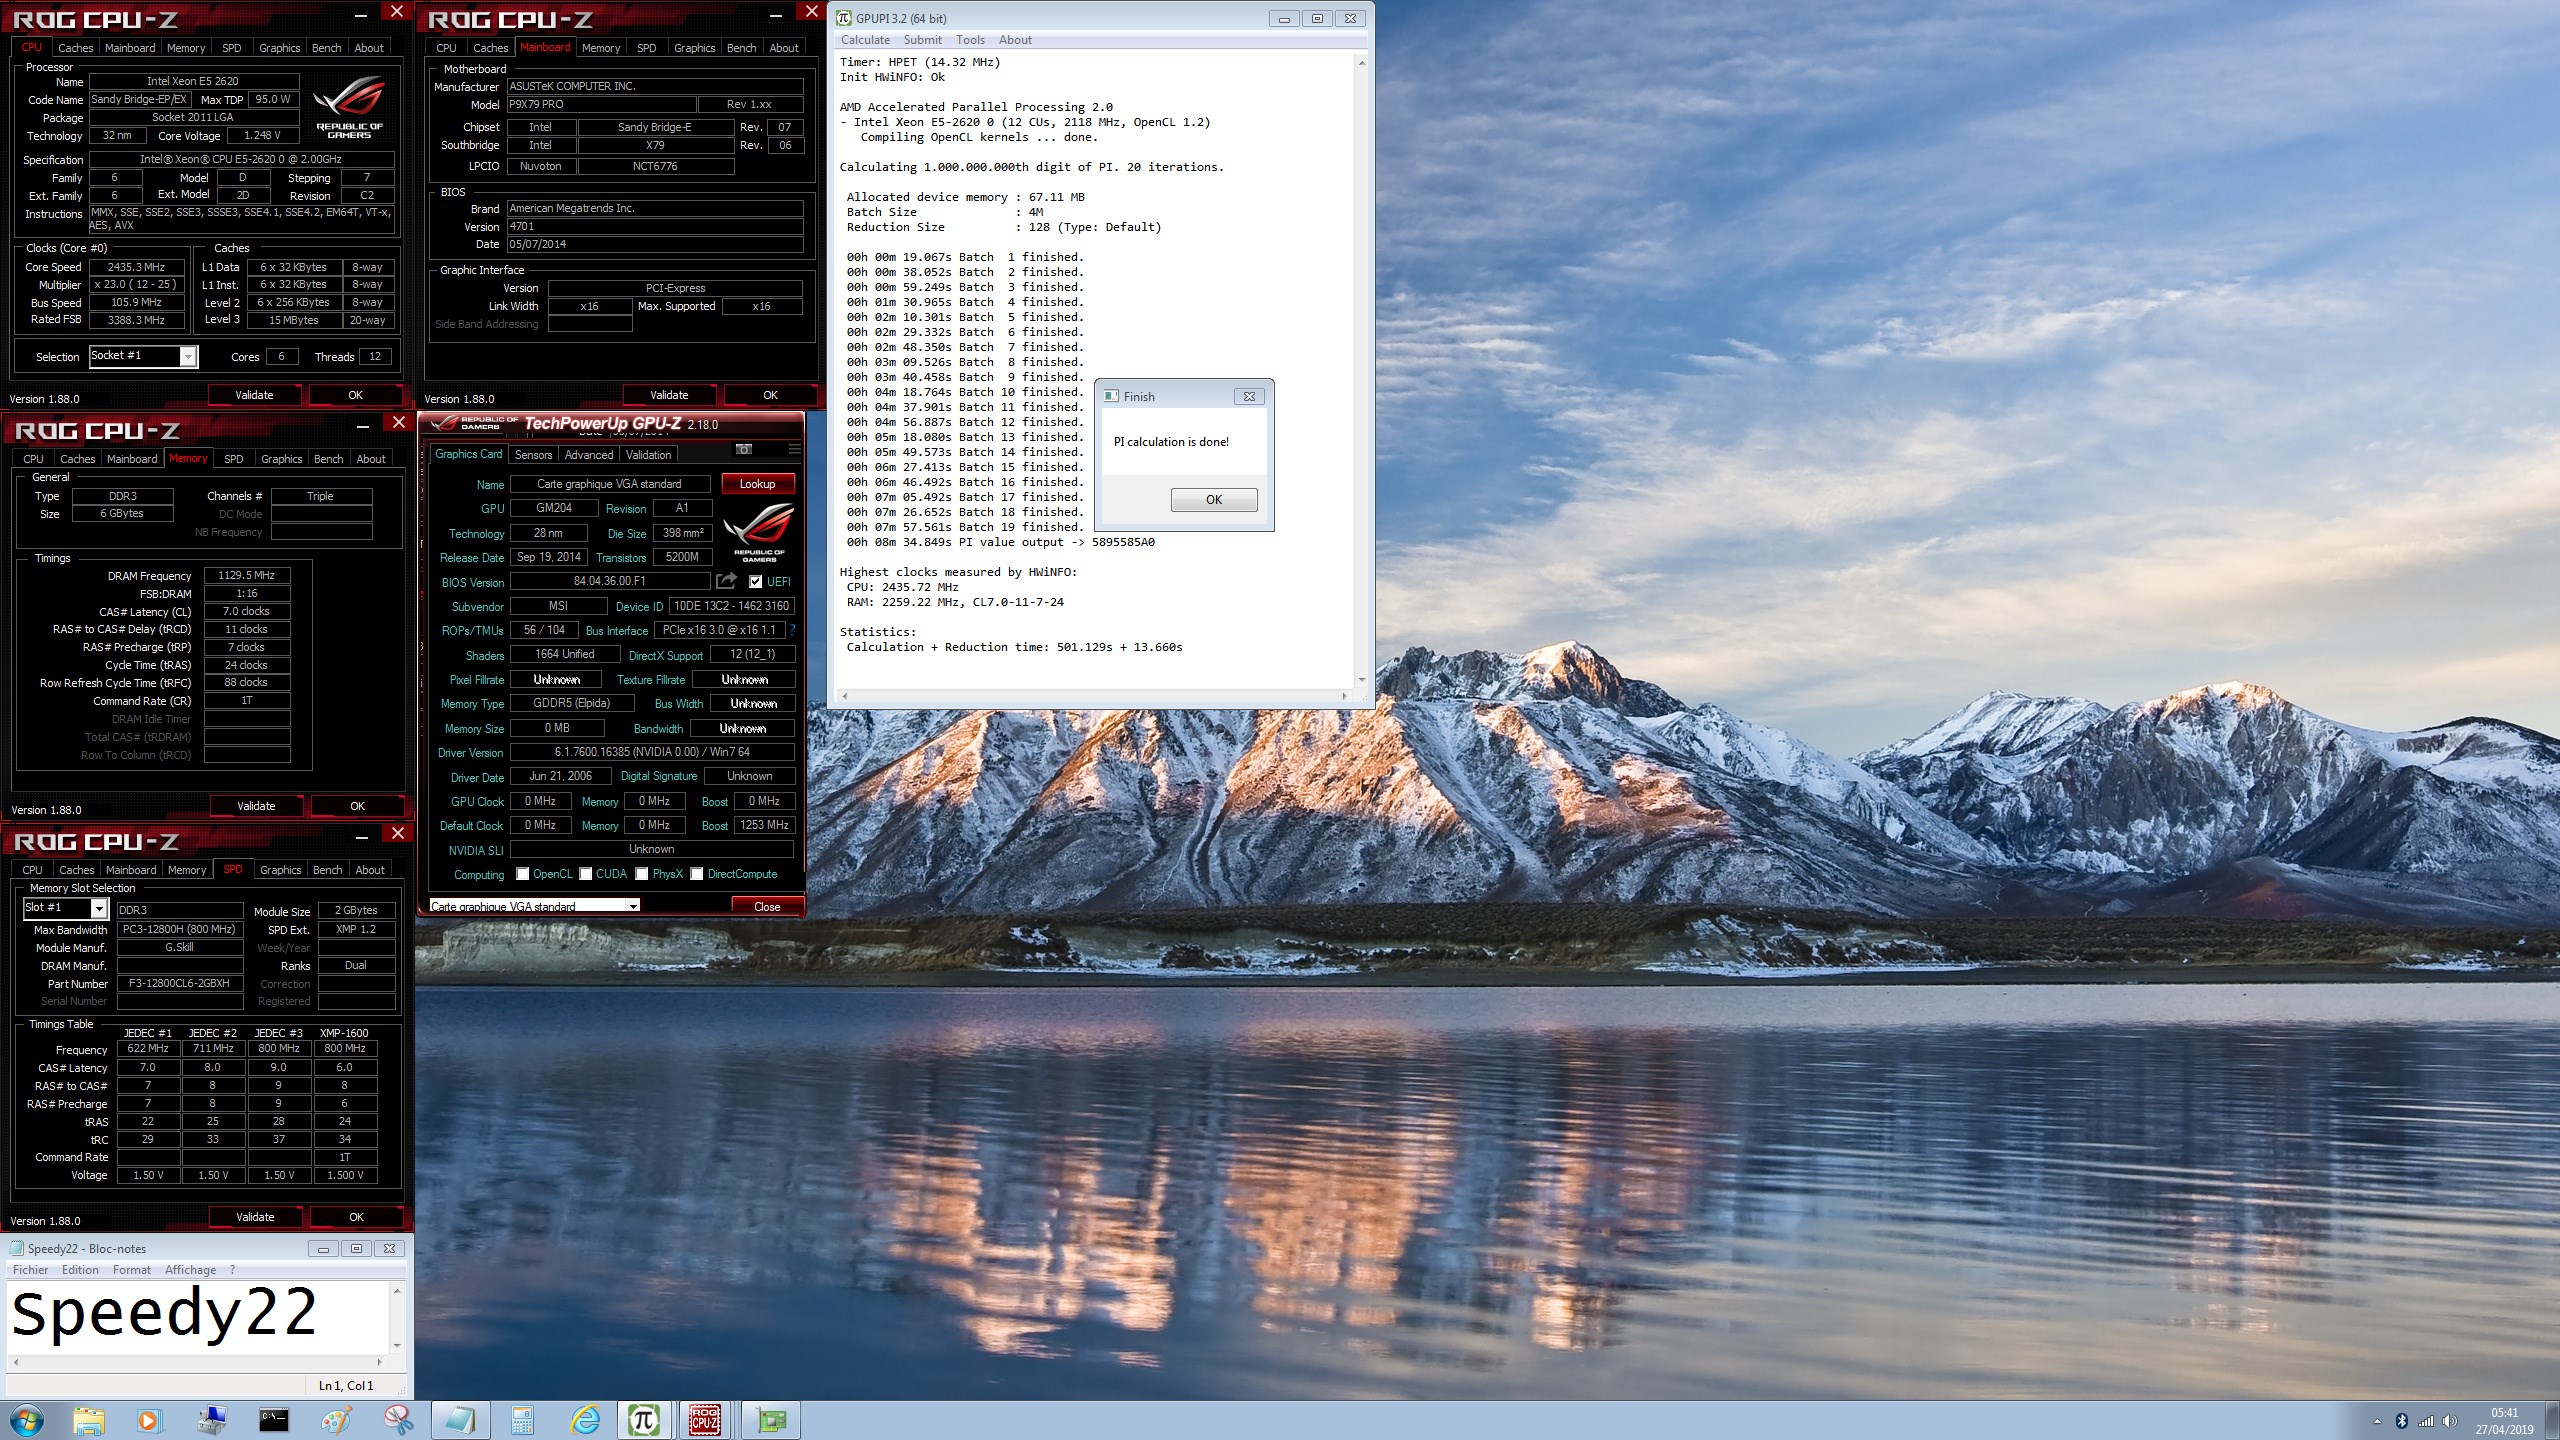Open the GPU-Z hamburger menu icon

tap(794, 449)
